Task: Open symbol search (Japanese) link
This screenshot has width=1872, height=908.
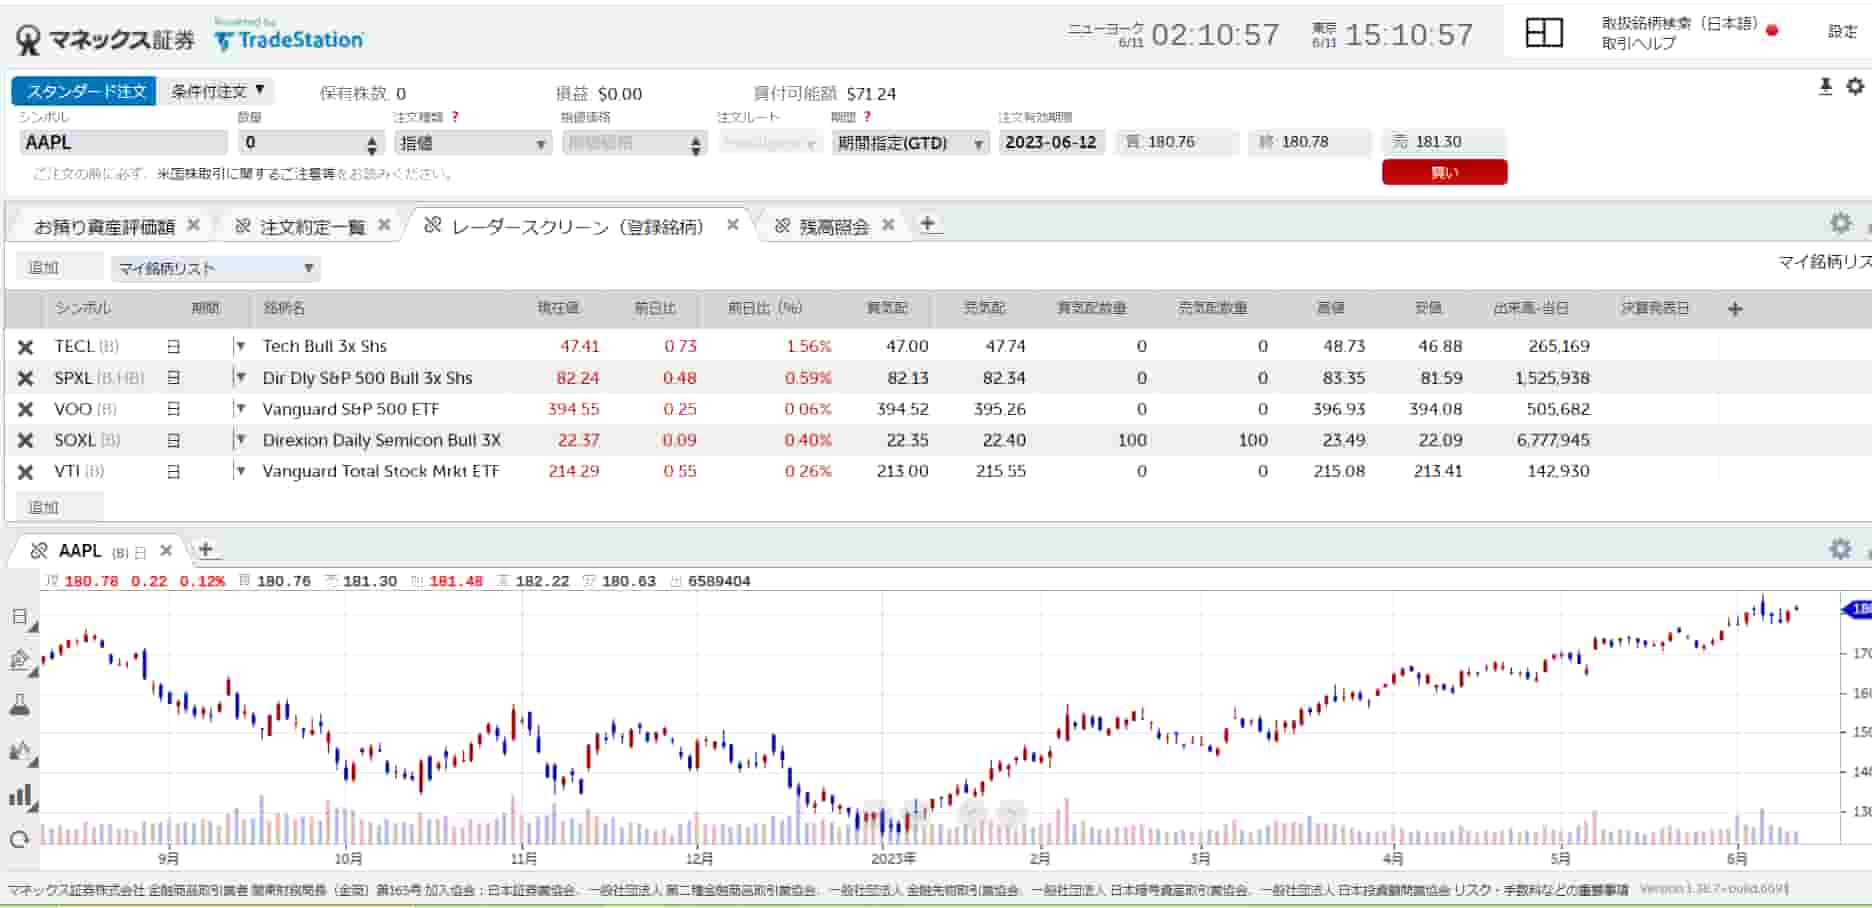Action: tap(1679, 23)
